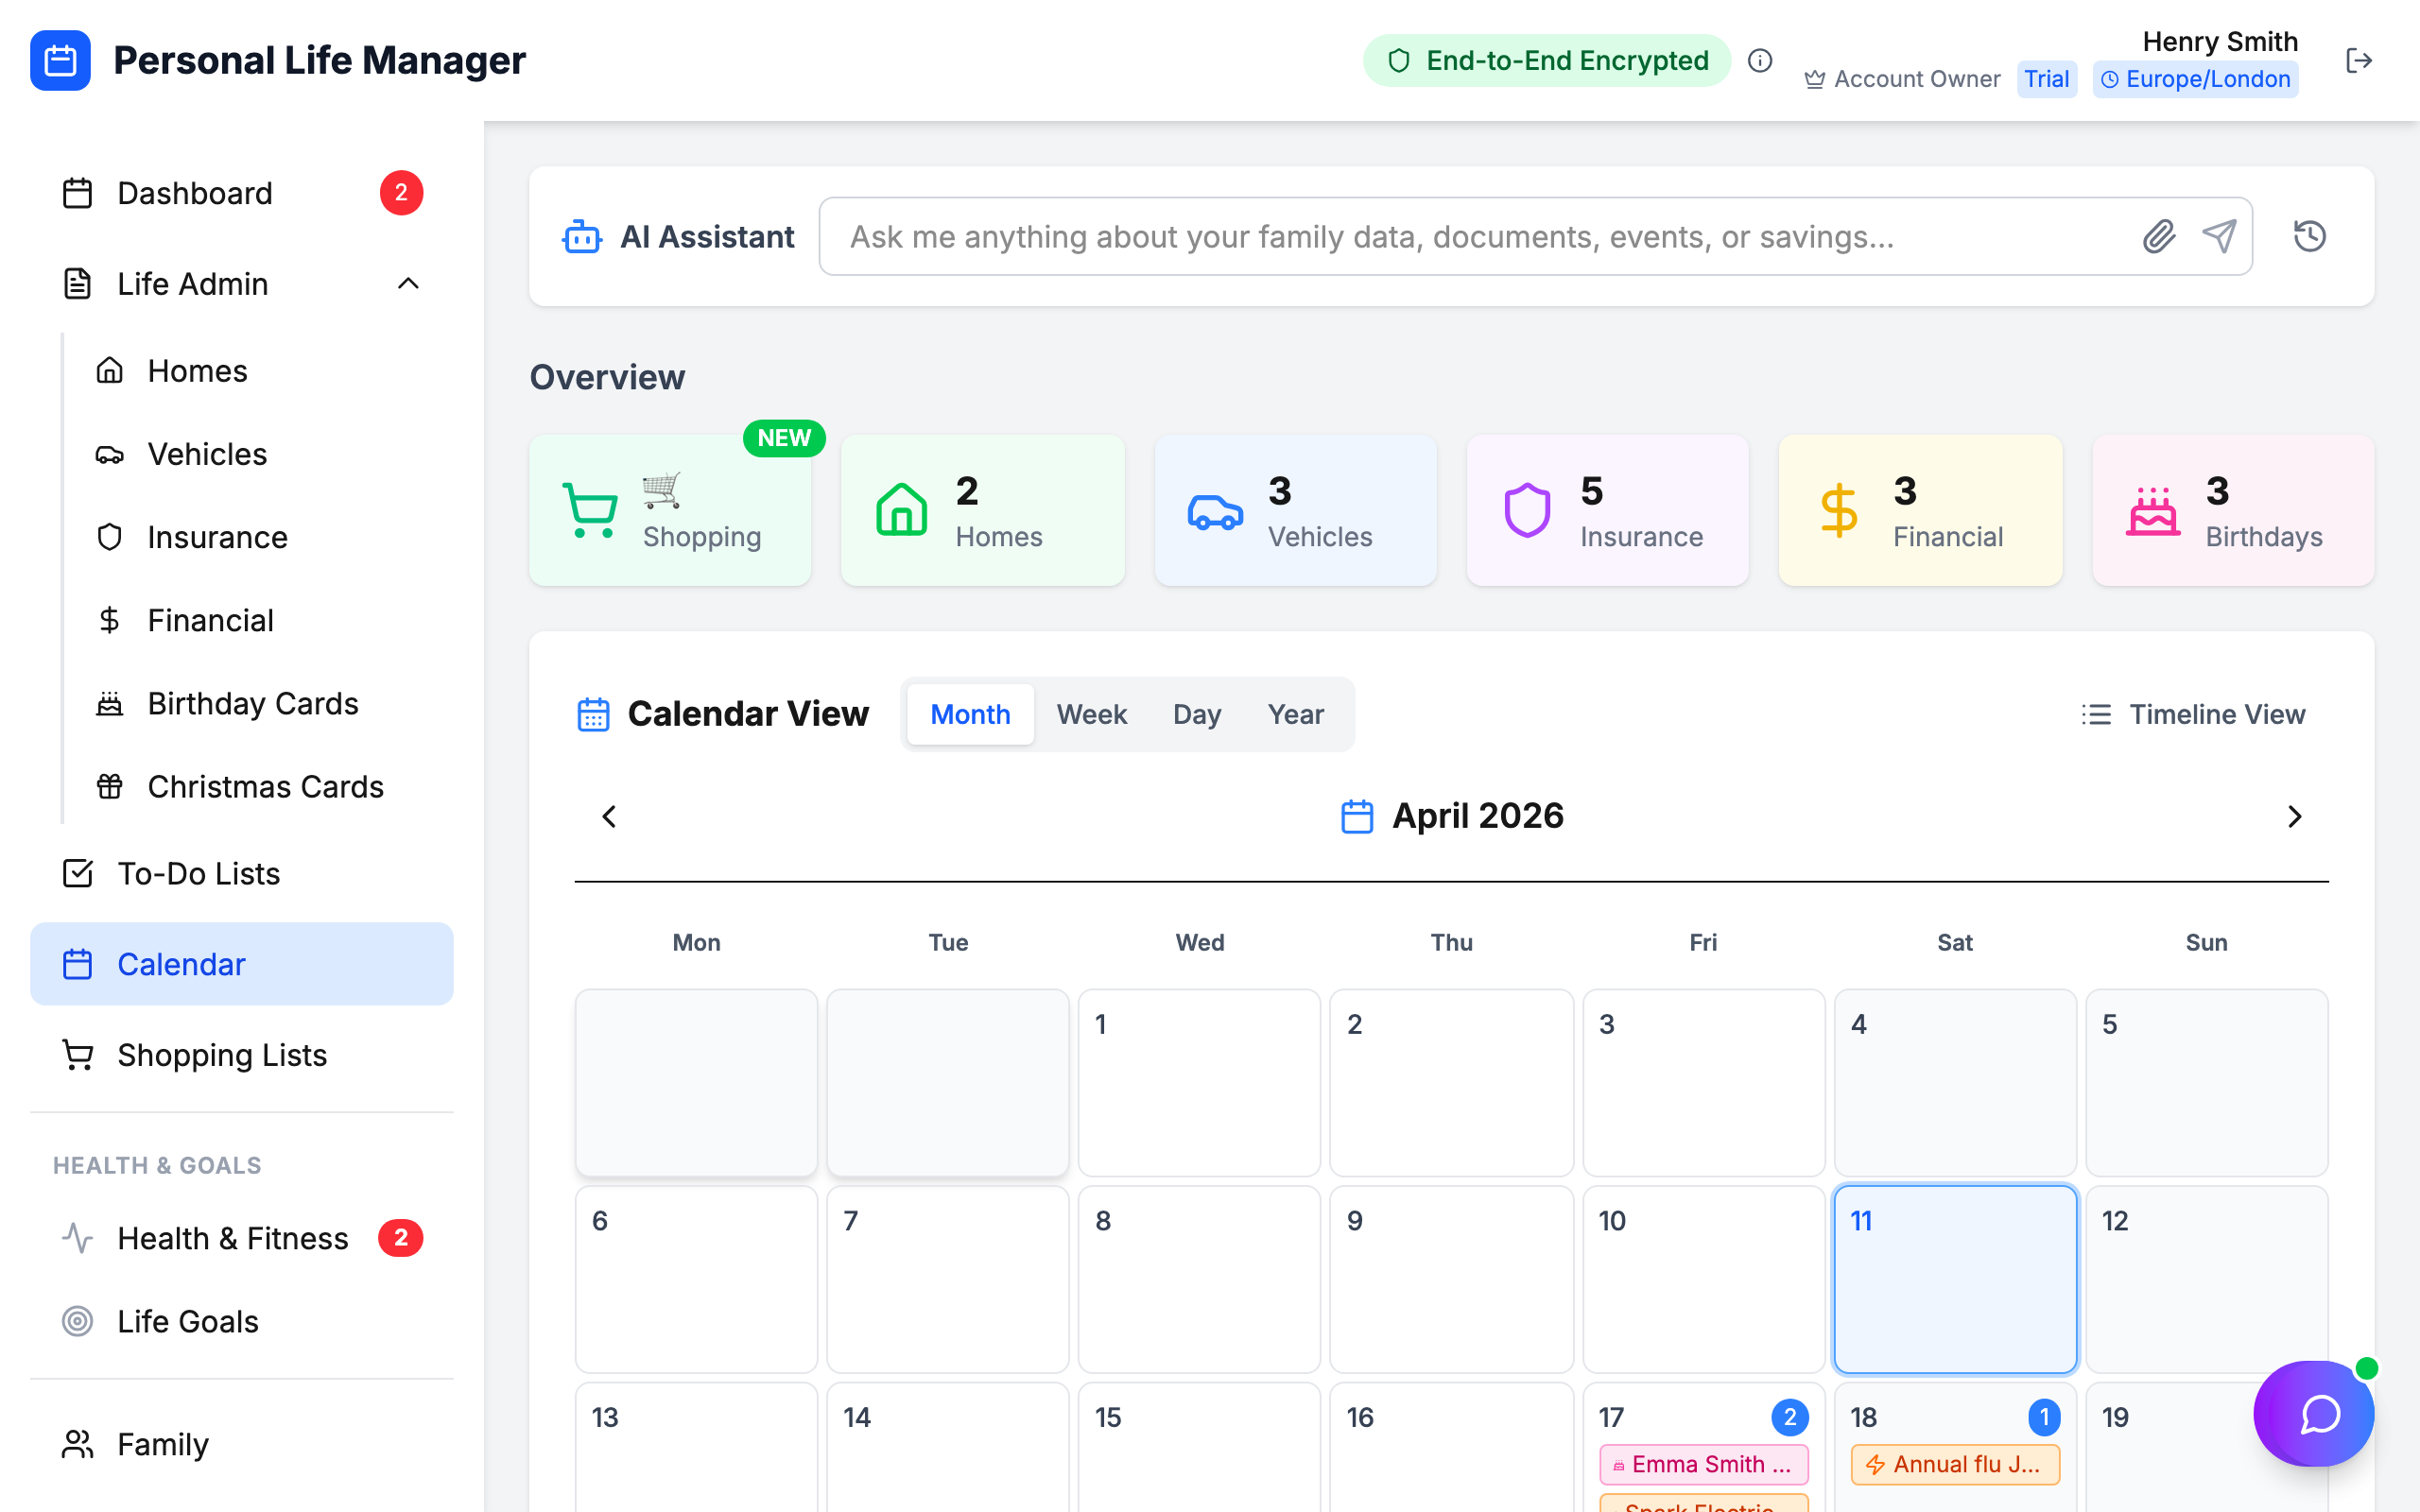
Task: Select the Shopping overview card cart icon
Action: 592,508
